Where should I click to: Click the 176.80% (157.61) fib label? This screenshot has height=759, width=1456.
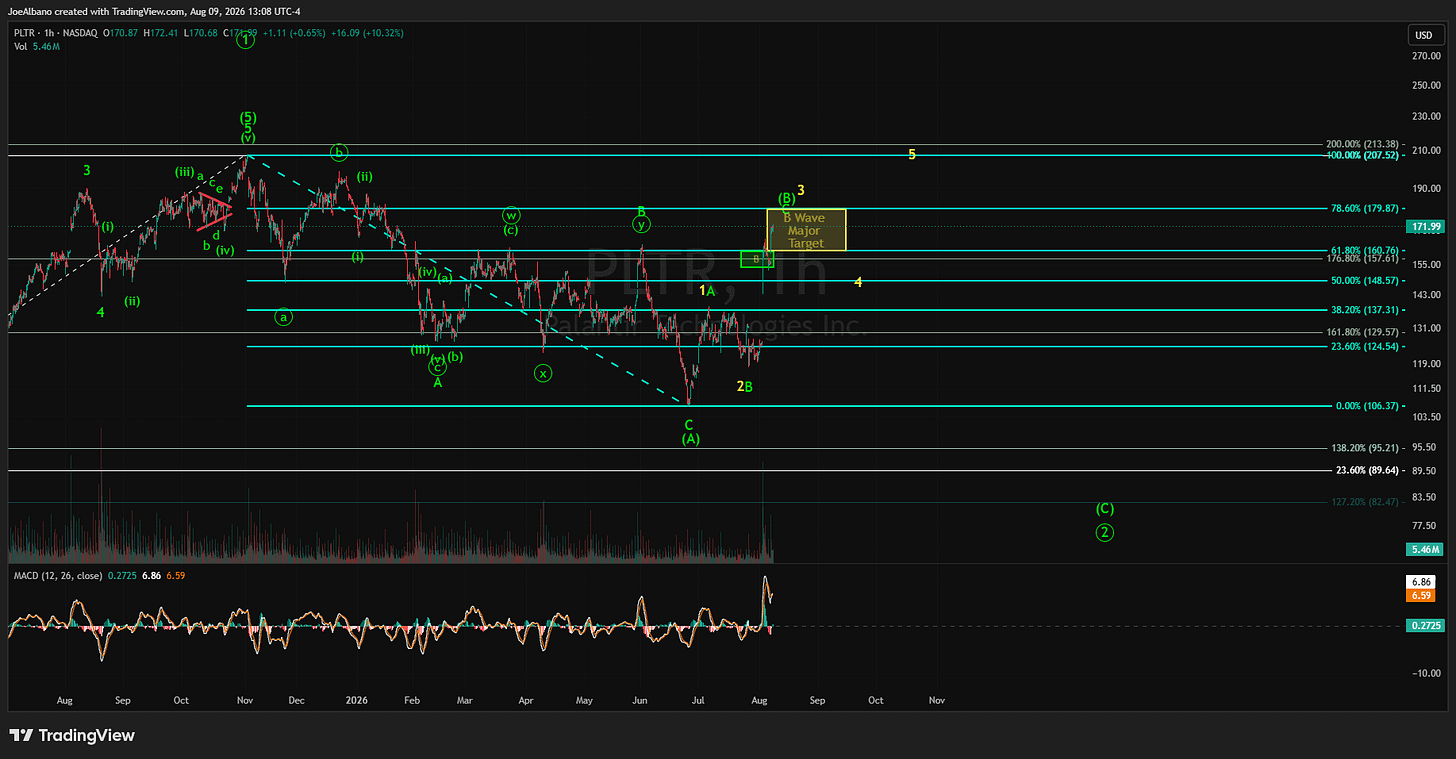coord(1362,260)
